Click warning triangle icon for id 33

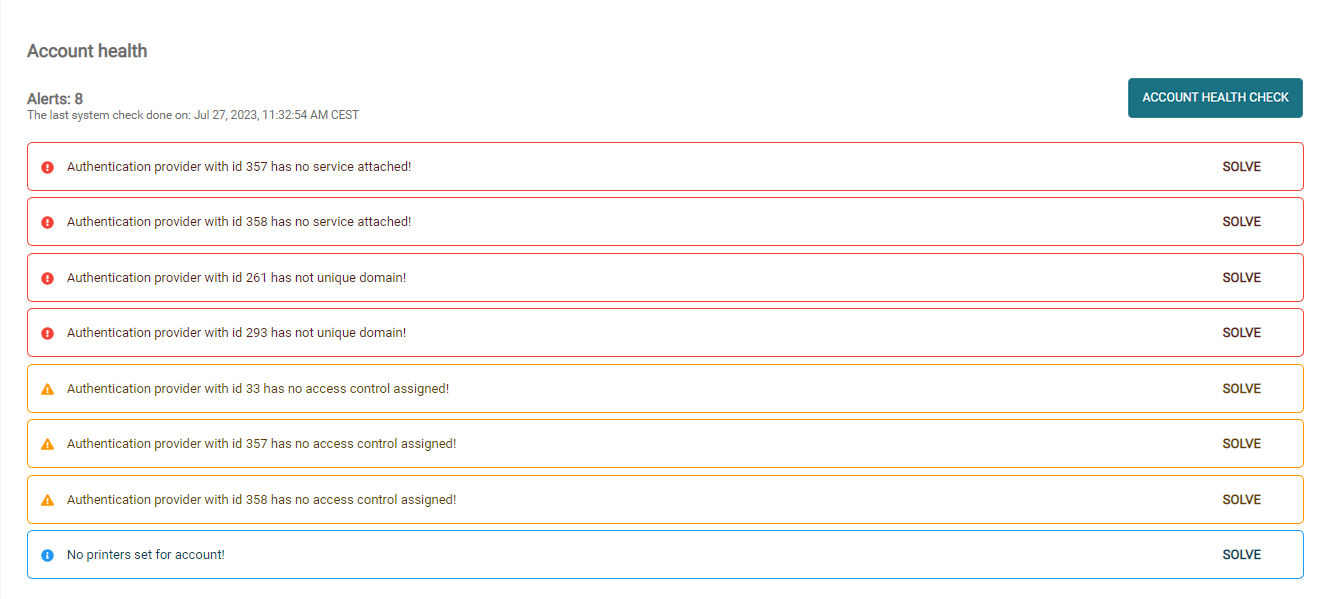(47, 389)
